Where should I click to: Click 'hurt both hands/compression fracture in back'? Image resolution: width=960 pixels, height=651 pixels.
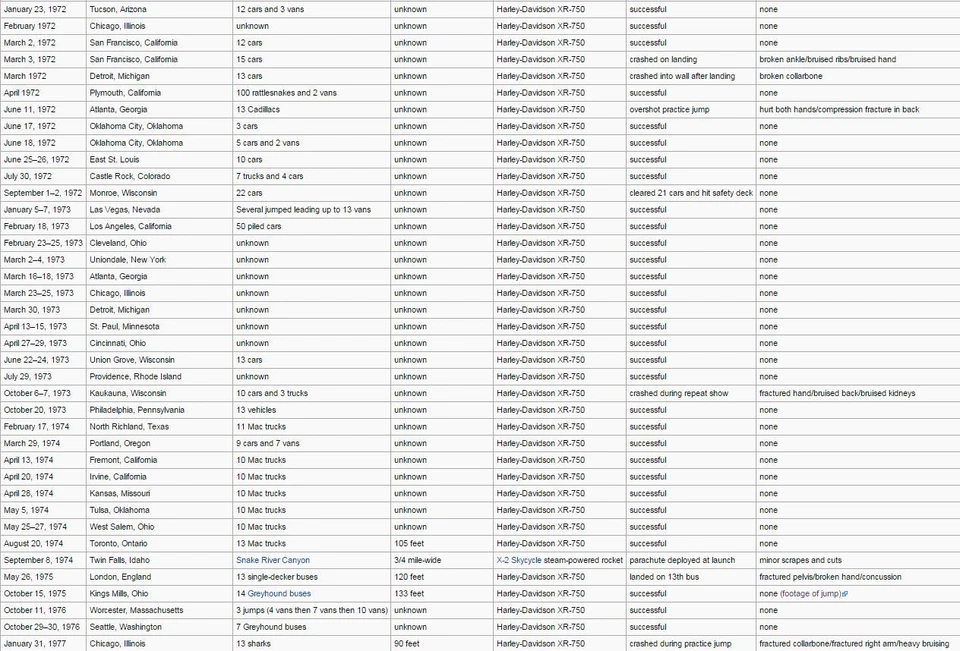[839, 110]
